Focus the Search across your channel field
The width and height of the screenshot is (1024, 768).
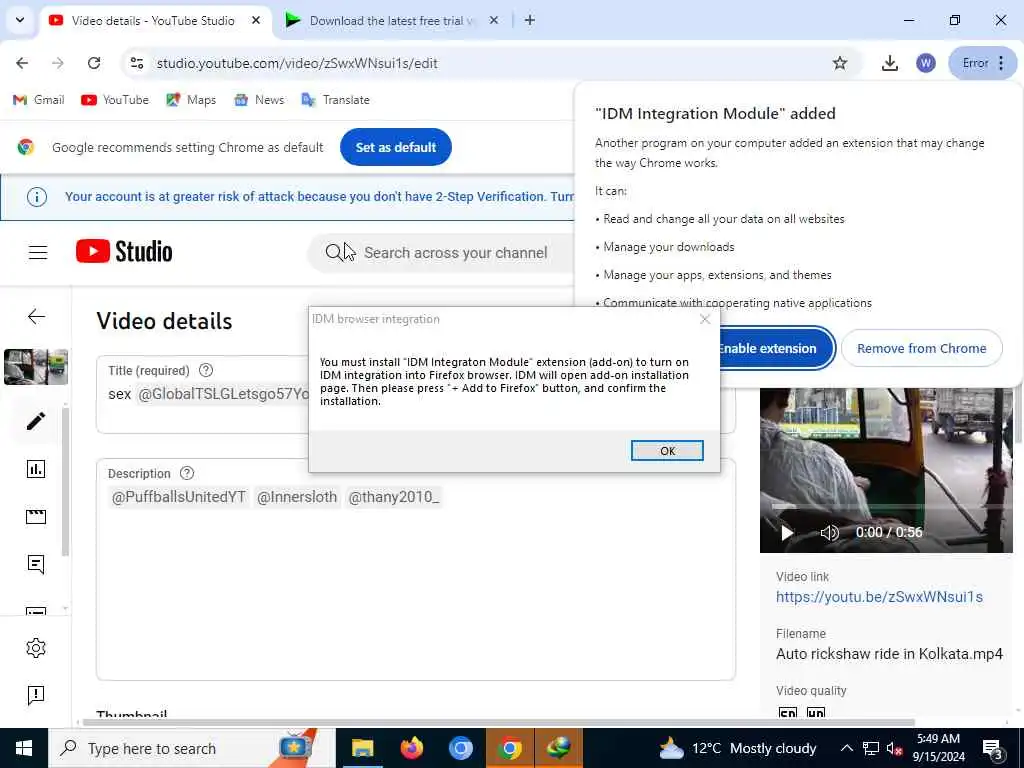pos(457,253)
